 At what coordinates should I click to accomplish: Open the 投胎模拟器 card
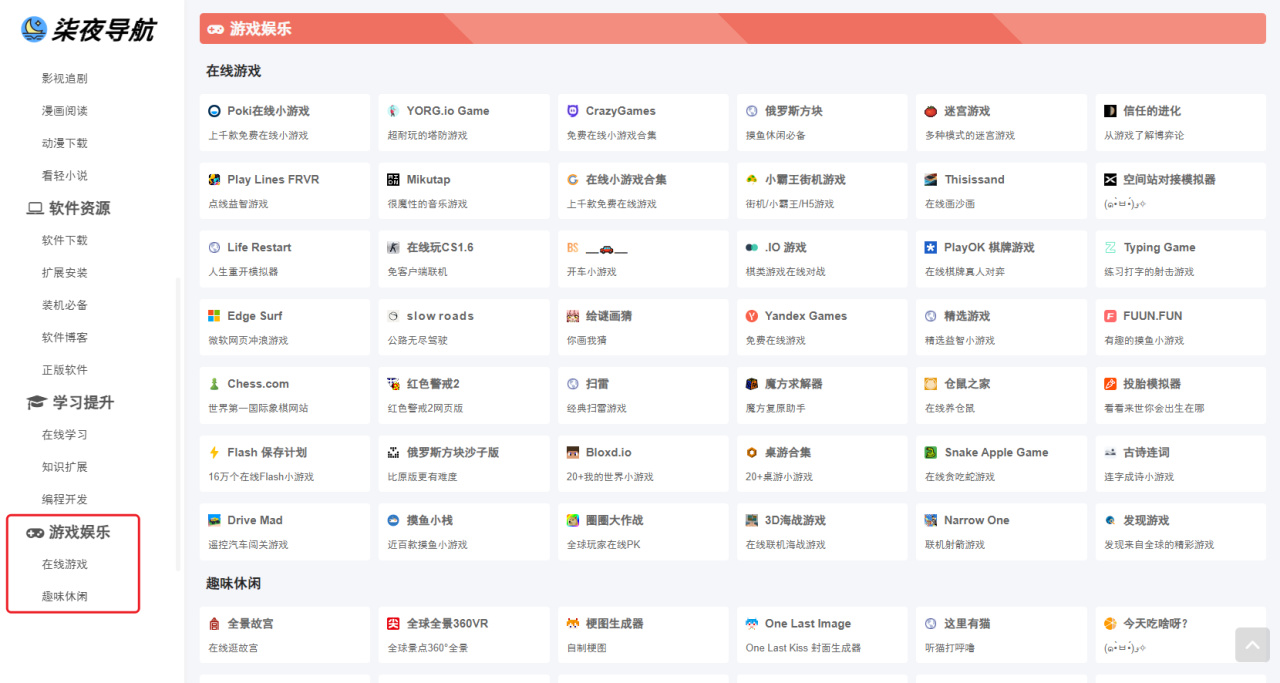tap(1180, 394)
